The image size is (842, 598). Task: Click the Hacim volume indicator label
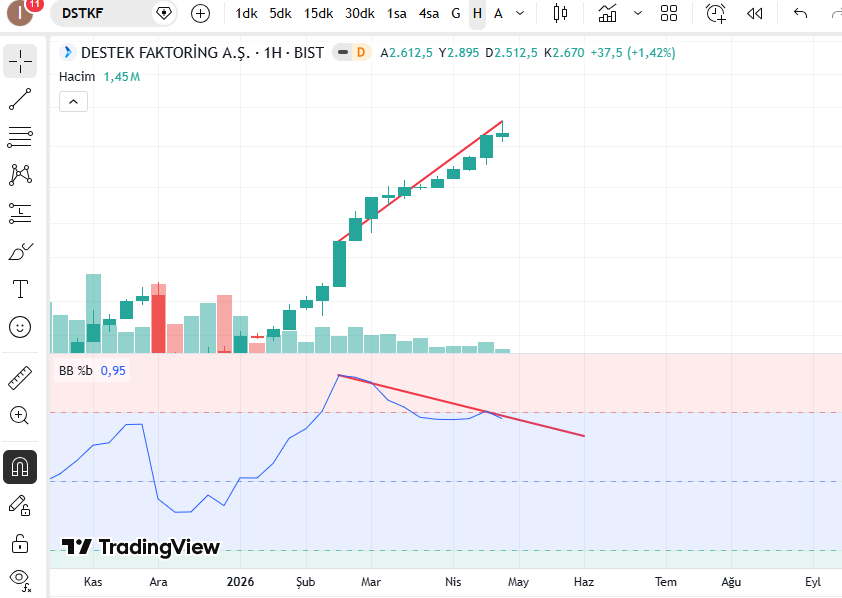coord(77,77)
